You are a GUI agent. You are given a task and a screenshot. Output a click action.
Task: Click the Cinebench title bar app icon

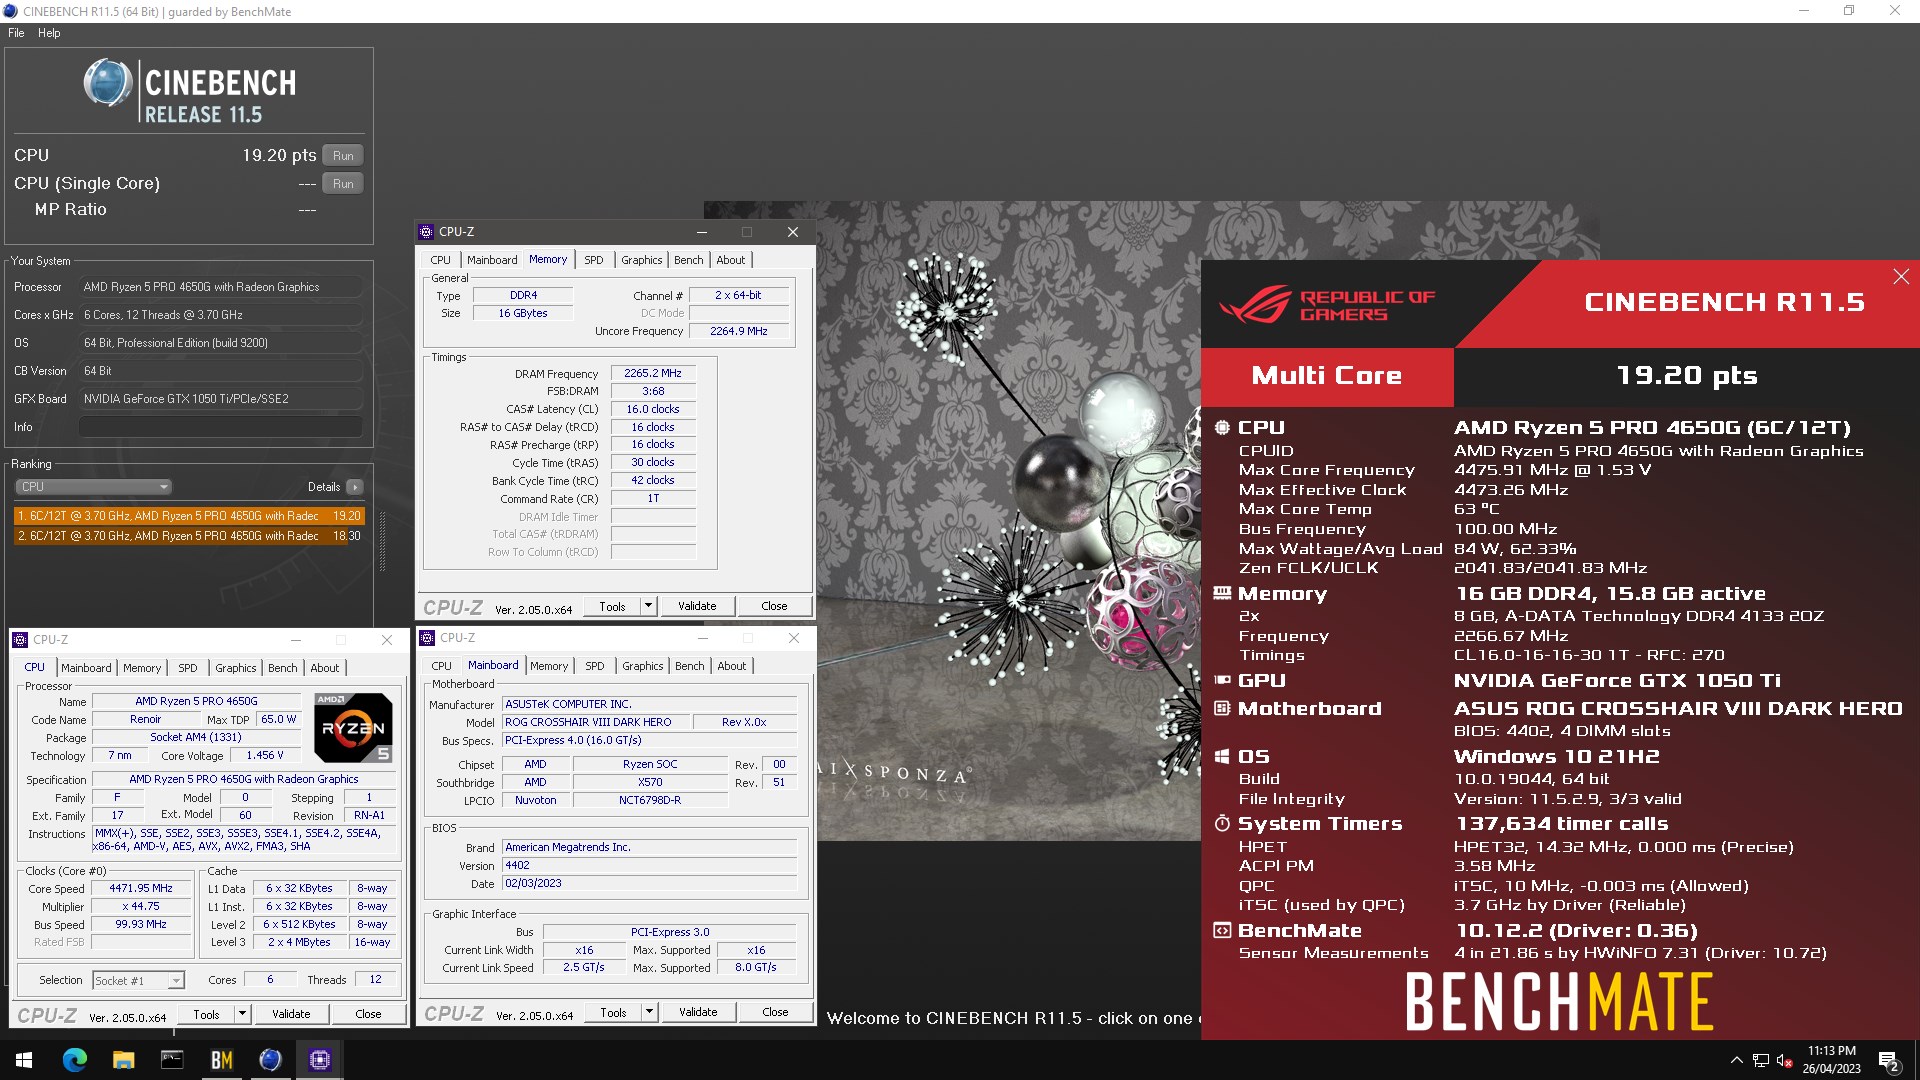11,11
